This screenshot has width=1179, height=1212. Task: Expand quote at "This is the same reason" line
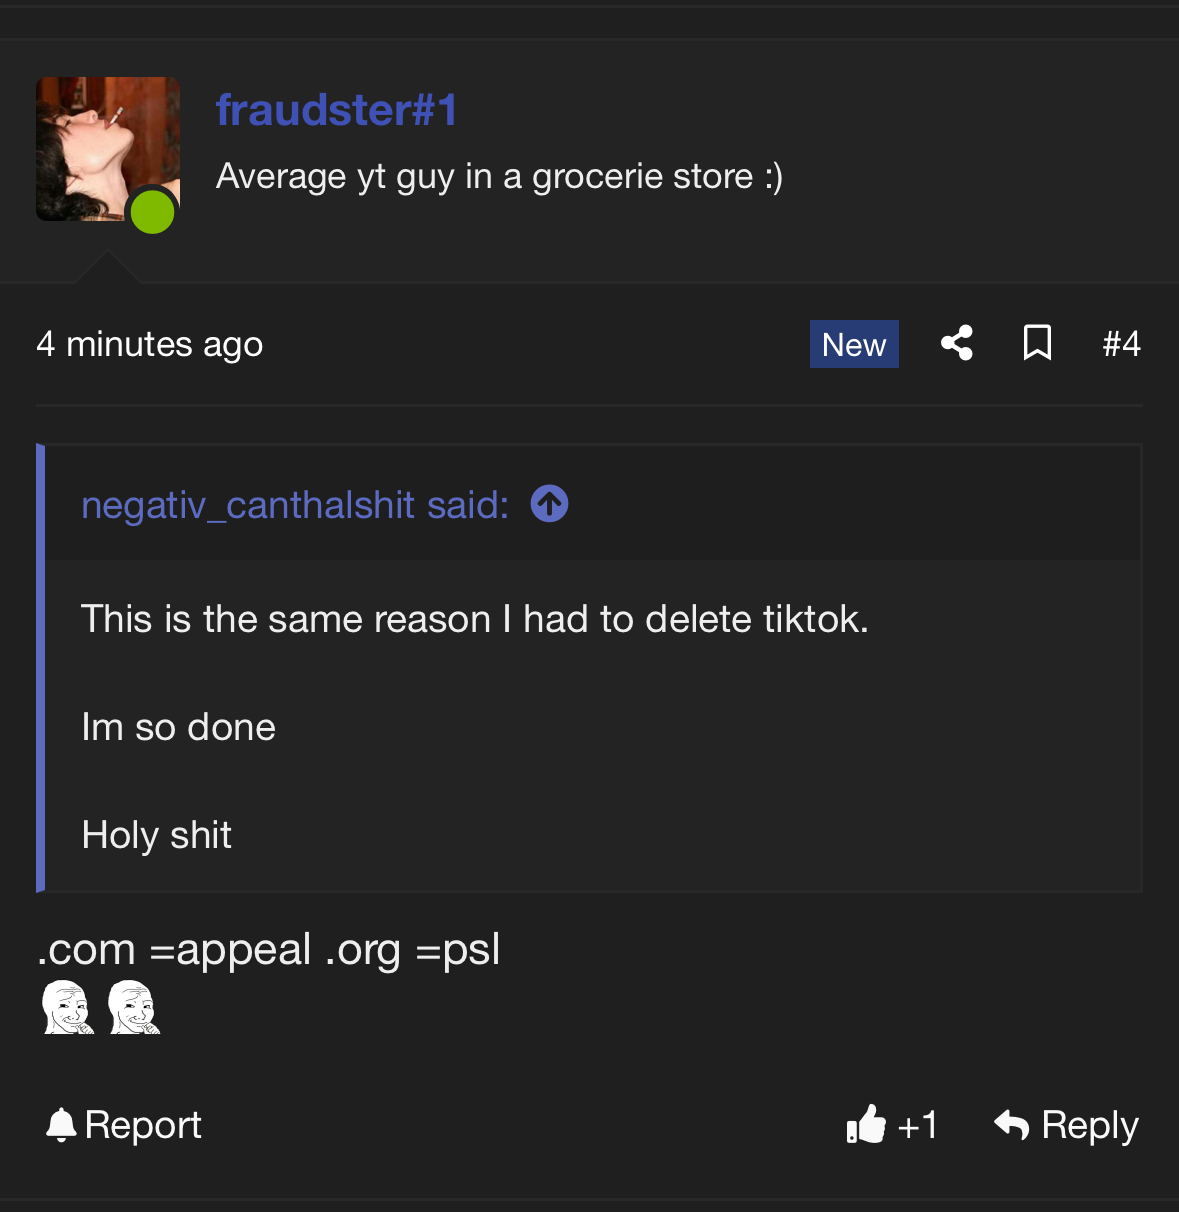click(474, 619)
